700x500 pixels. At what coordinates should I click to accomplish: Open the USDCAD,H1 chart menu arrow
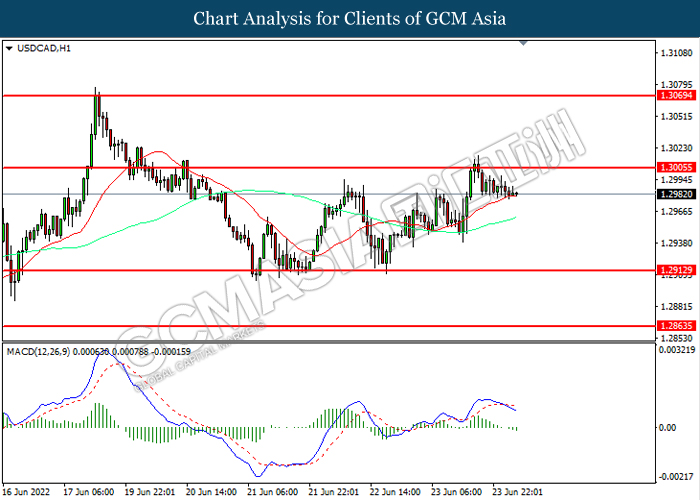tap(9, 48)
